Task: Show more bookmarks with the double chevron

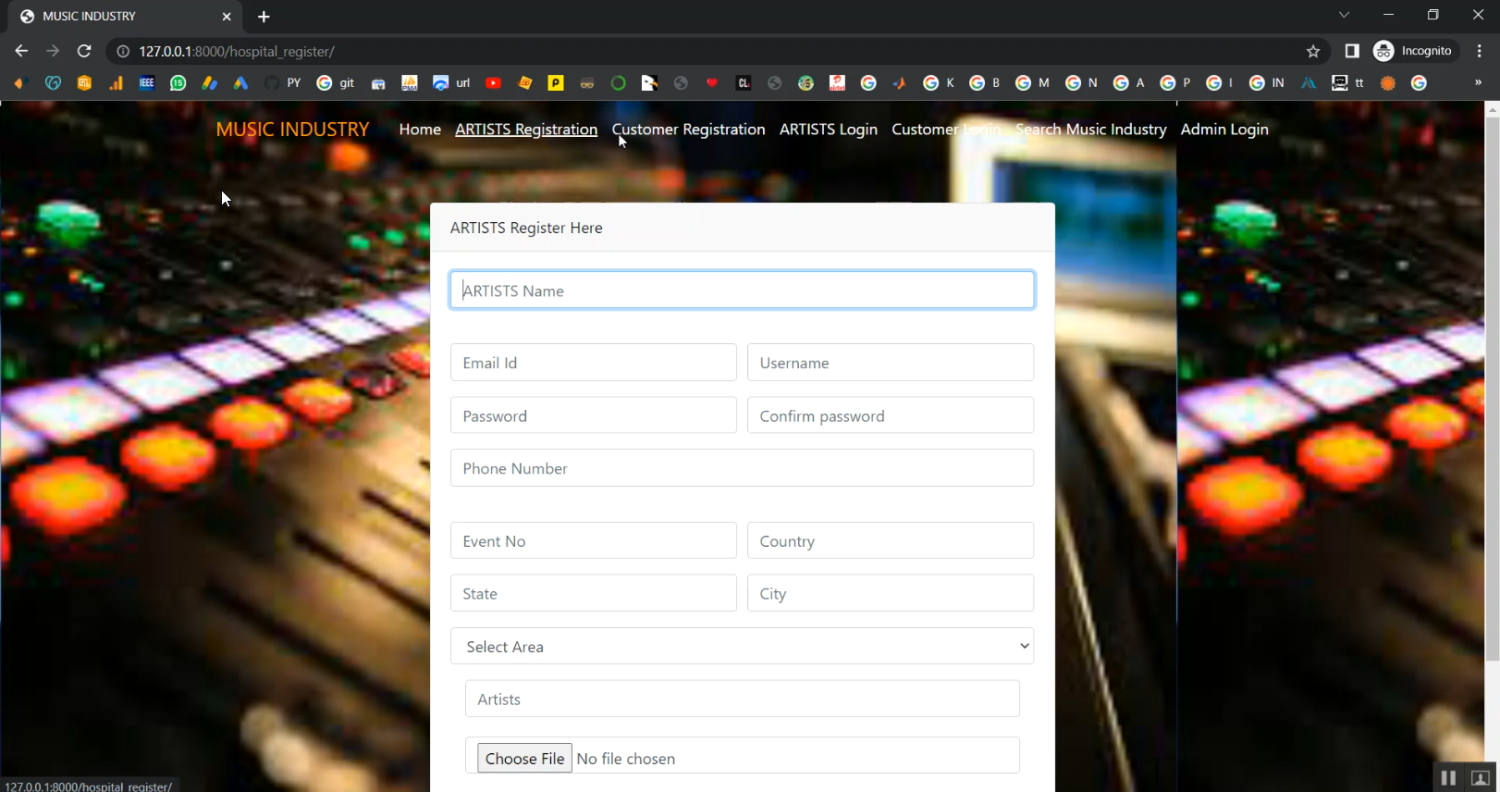Action: click(x=1478, y=83)
